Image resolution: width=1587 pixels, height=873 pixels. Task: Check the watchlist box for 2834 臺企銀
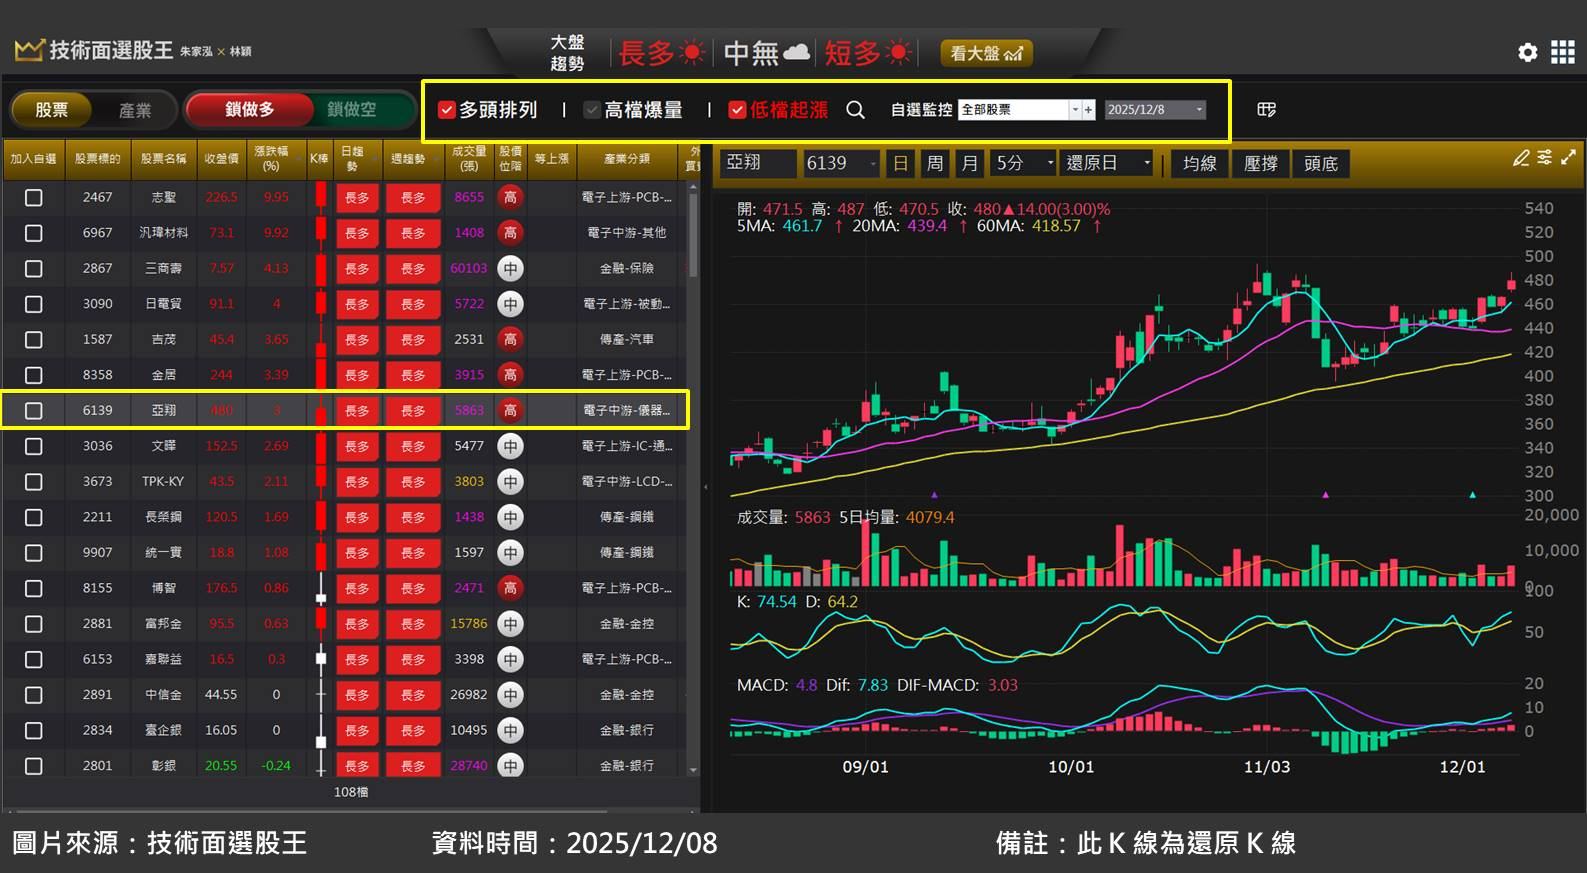33,730
